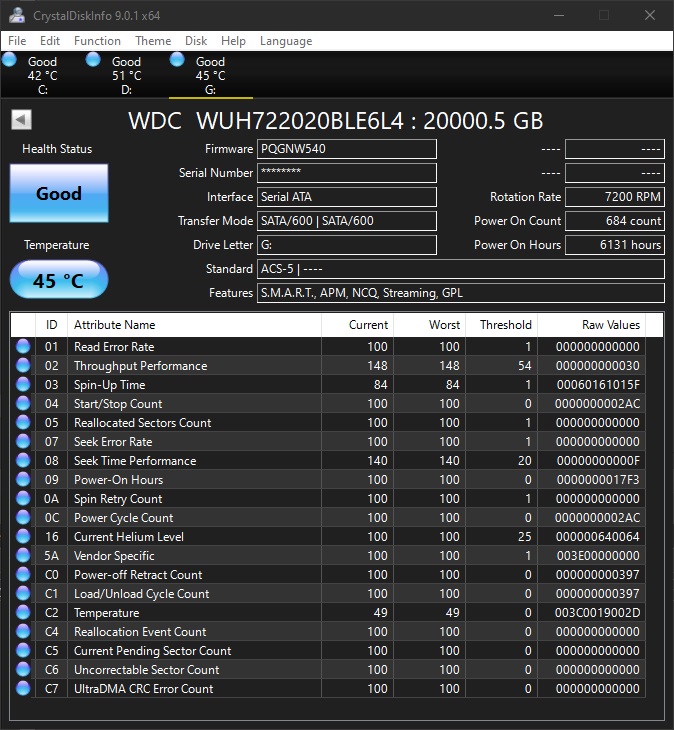The image size is (674, 730).
Task: Click the Attribute Name column header
Action: coord(194,325)
